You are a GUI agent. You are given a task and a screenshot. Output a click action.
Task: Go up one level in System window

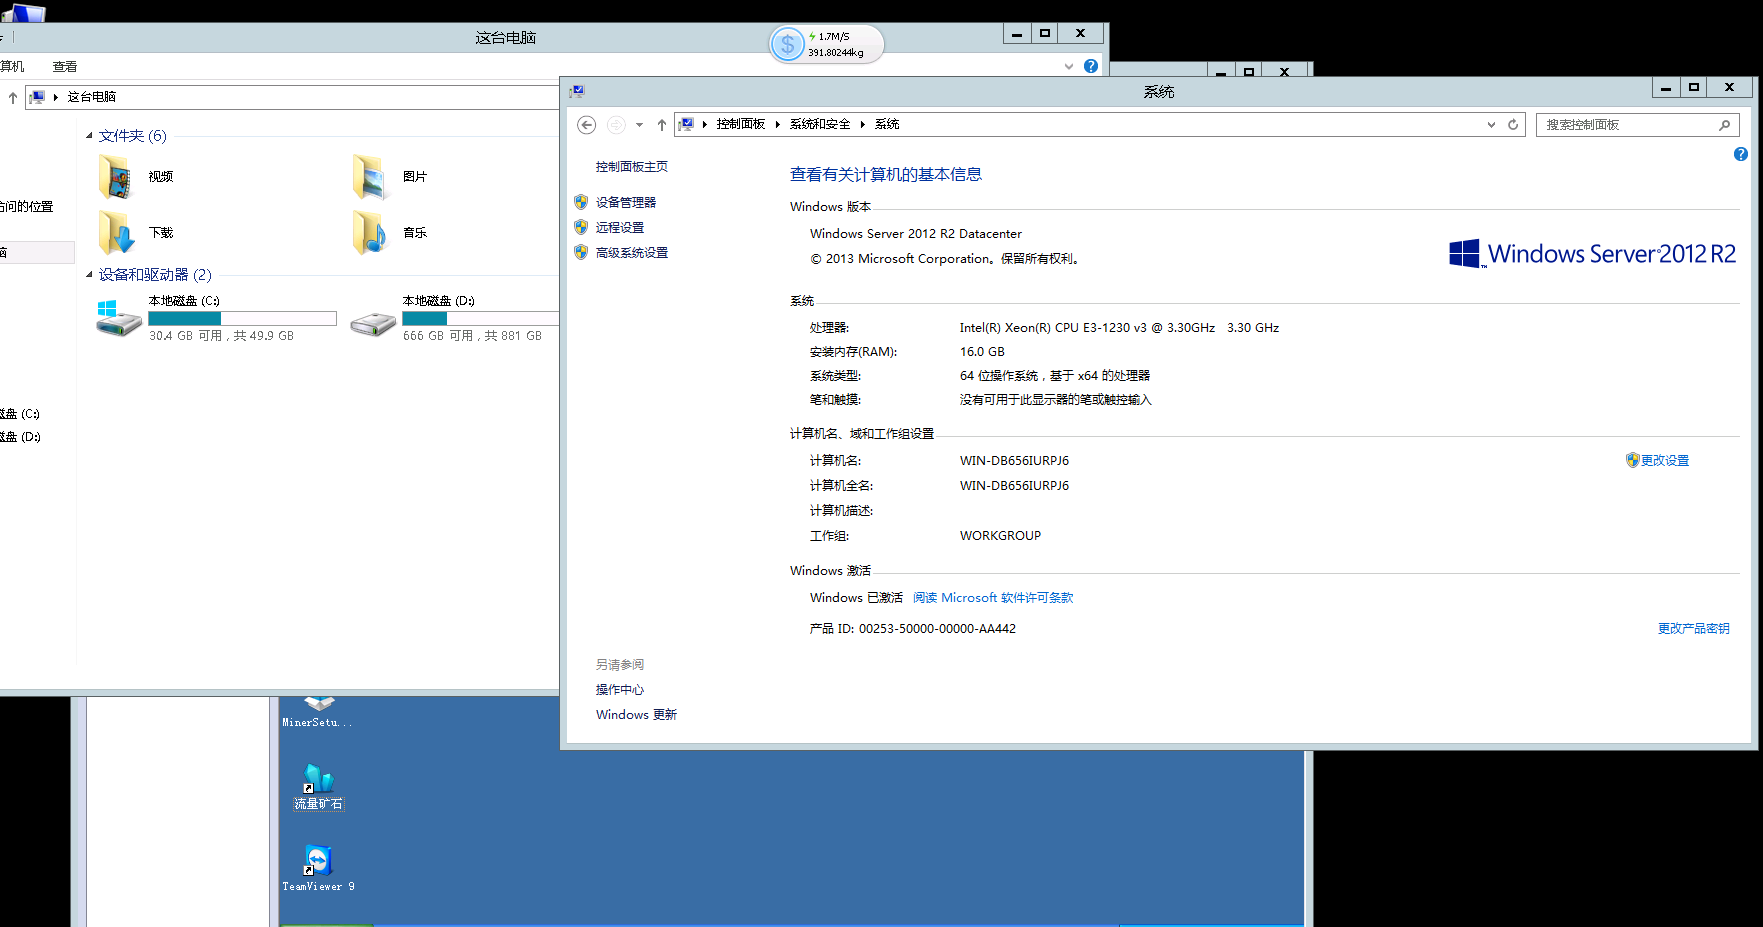coord(661,125)
